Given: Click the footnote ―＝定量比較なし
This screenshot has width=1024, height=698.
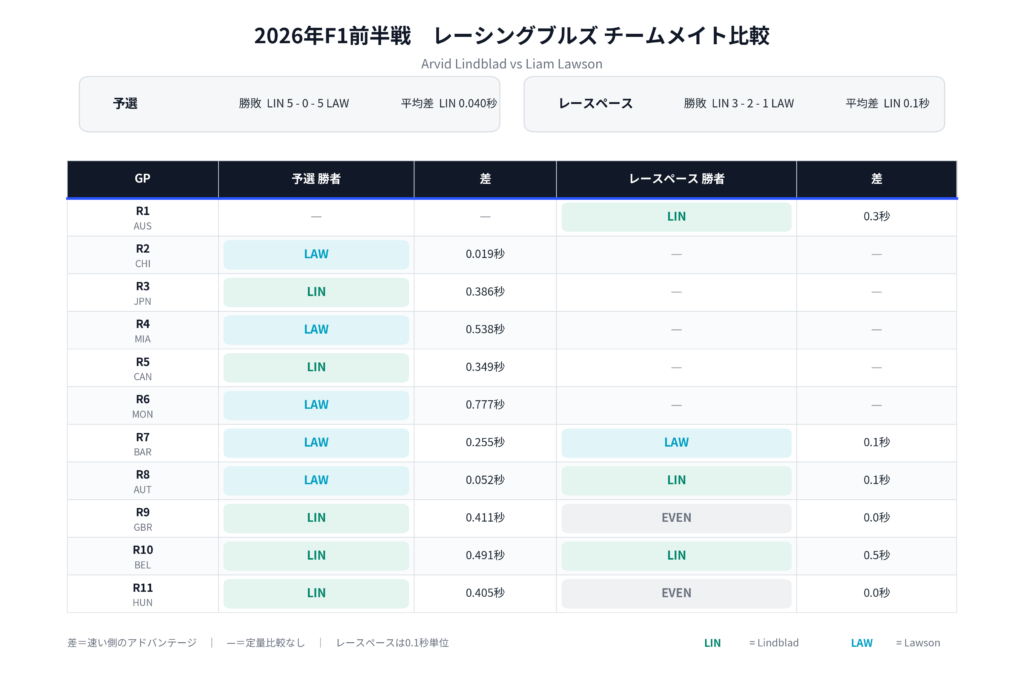Looking at the screenshot, I should (x=266, y=643).
